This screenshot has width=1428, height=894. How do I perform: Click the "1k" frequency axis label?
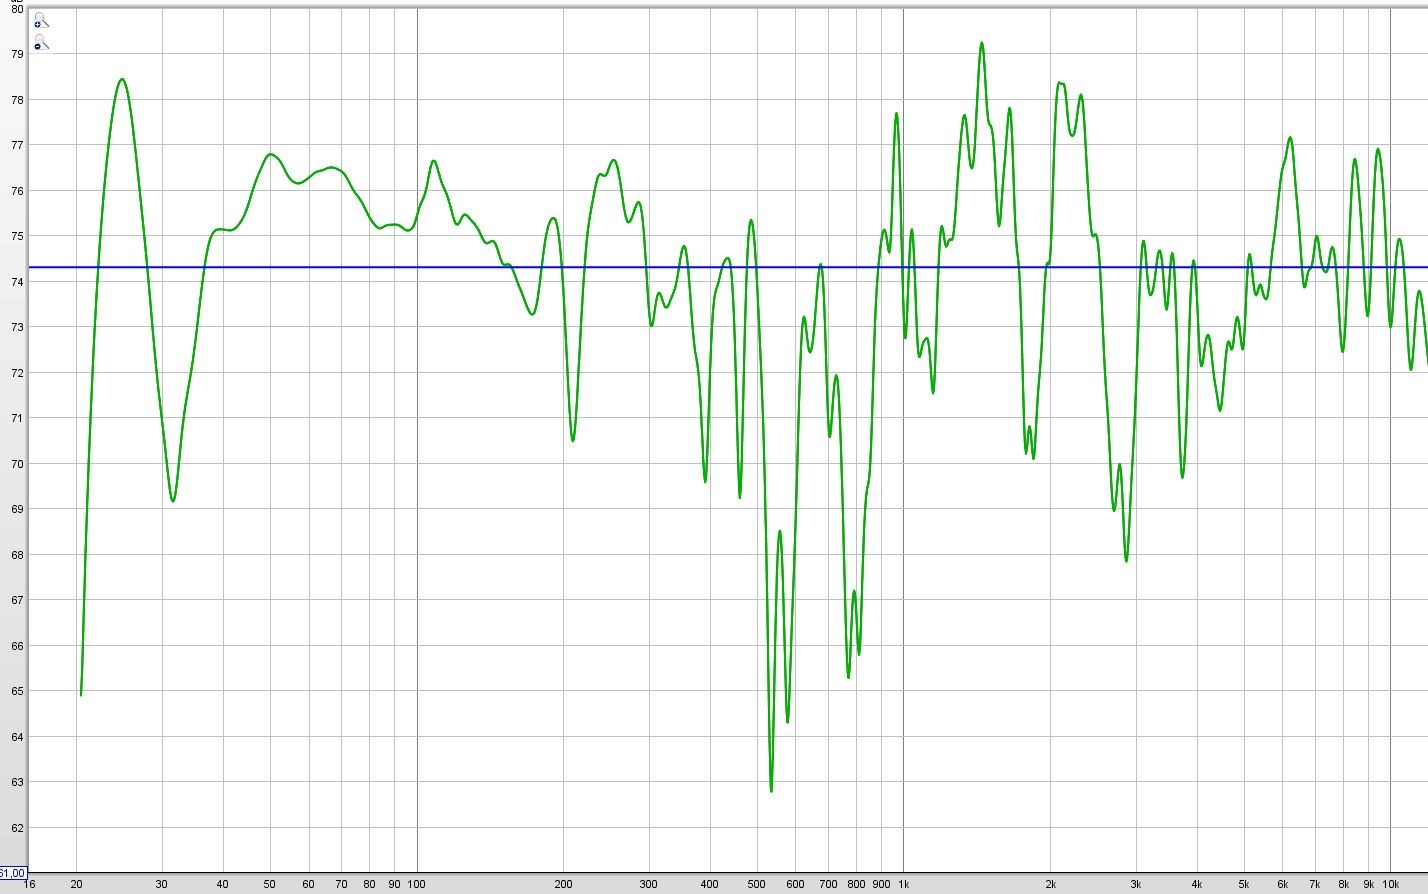903,884
